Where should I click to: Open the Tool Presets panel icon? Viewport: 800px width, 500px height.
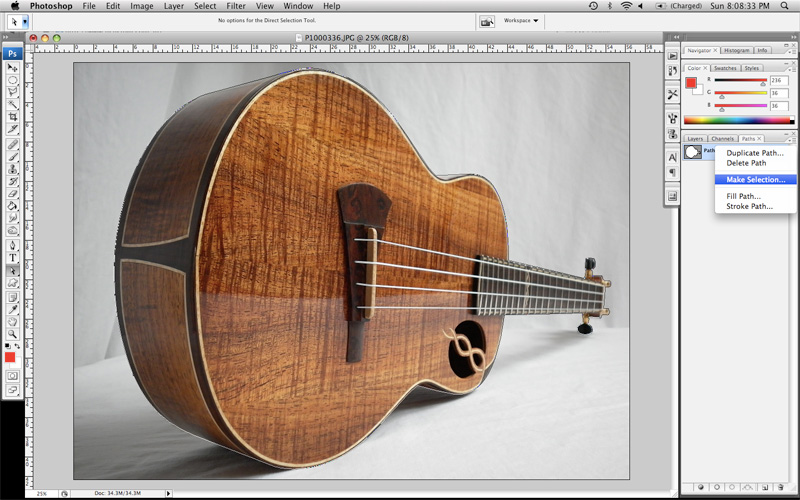672,94
